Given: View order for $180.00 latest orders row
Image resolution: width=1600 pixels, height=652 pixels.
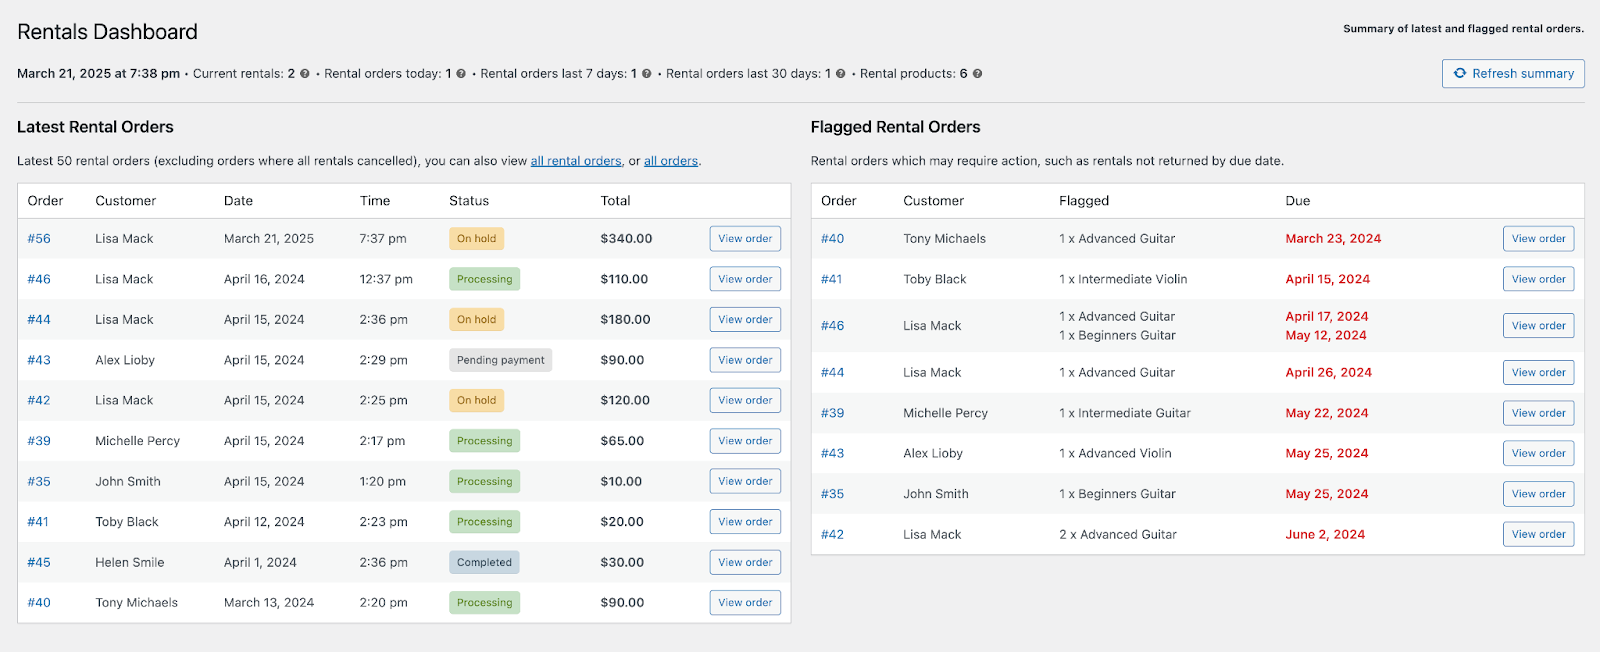Looking at the screenshot, I should tap(745, 320).
